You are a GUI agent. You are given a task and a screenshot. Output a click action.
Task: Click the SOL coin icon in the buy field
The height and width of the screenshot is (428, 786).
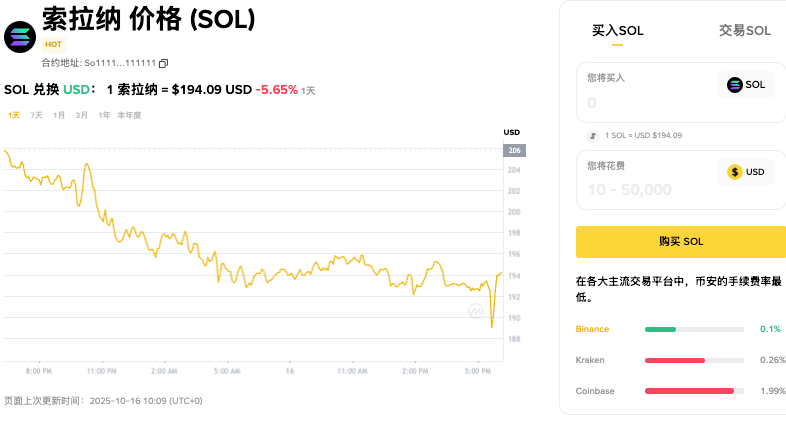[x=735, y=85]
